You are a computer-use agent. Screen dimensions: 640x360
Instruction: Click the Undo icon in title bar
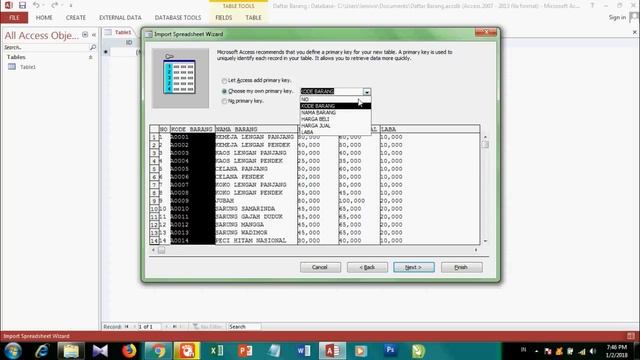point(36,5)
